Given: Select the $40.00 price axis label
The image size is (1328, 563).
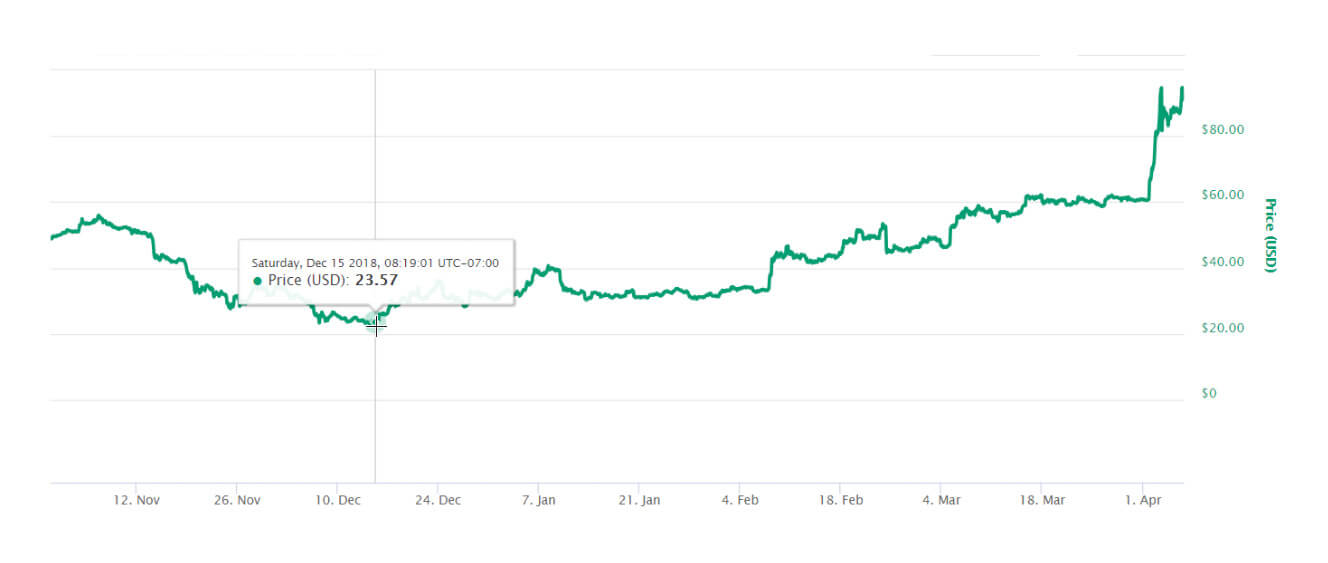Looking at the screenshot, I should 1222,262.
